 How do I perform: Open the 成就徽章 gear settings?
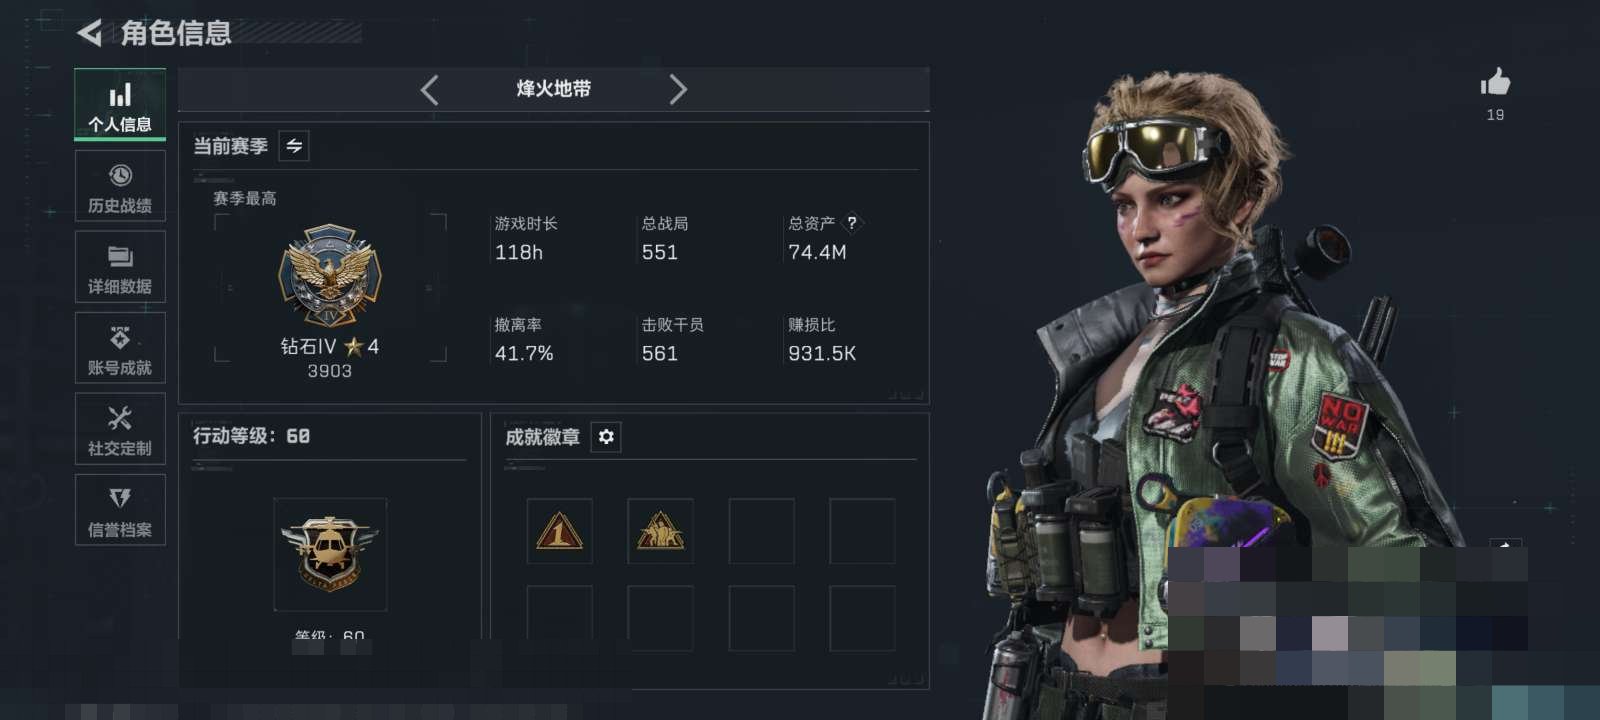tap(606, 437)
